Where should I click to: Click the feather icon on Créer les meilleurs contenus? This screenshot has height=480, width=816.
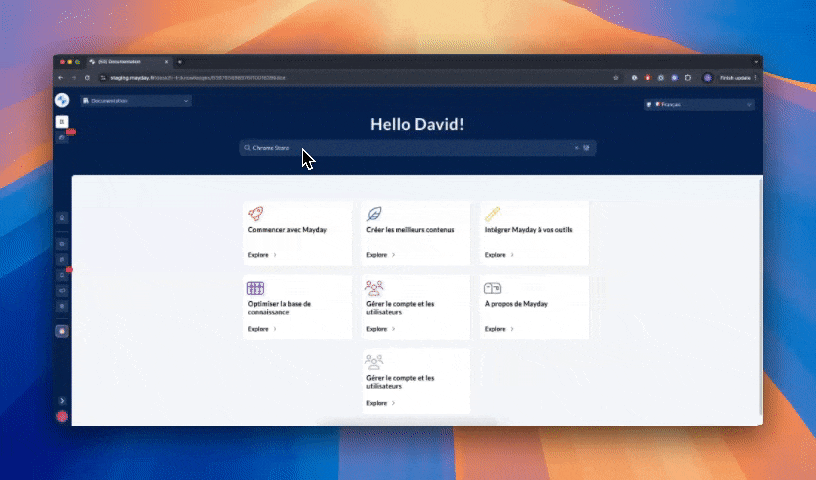pyautogui.click(x=374, y=214)
